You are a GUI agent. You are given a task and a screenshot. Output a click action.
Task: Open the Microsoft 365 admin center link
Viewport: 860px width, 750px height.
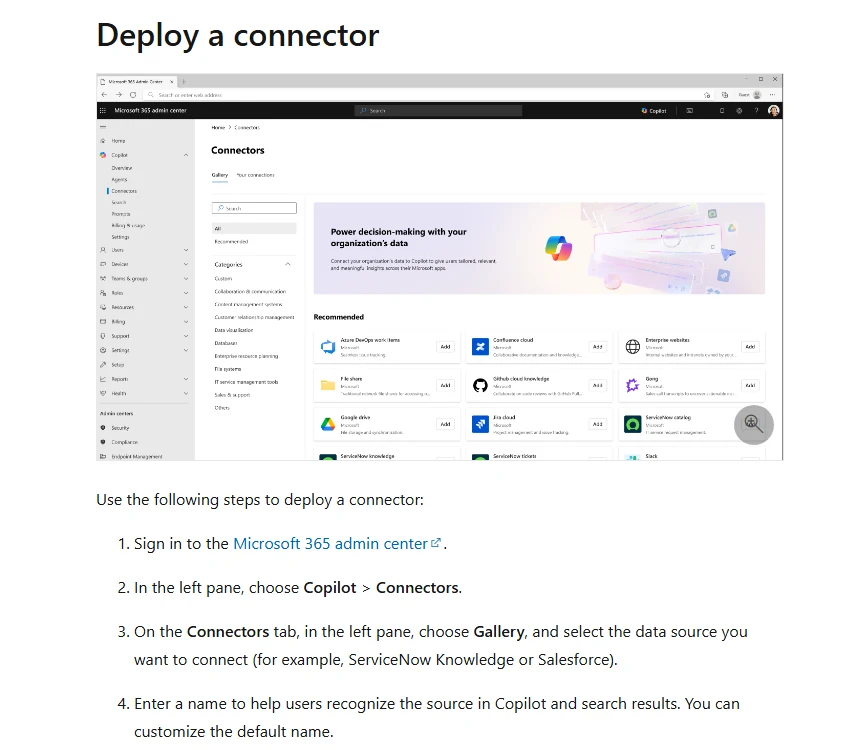(x=337, y=544)
